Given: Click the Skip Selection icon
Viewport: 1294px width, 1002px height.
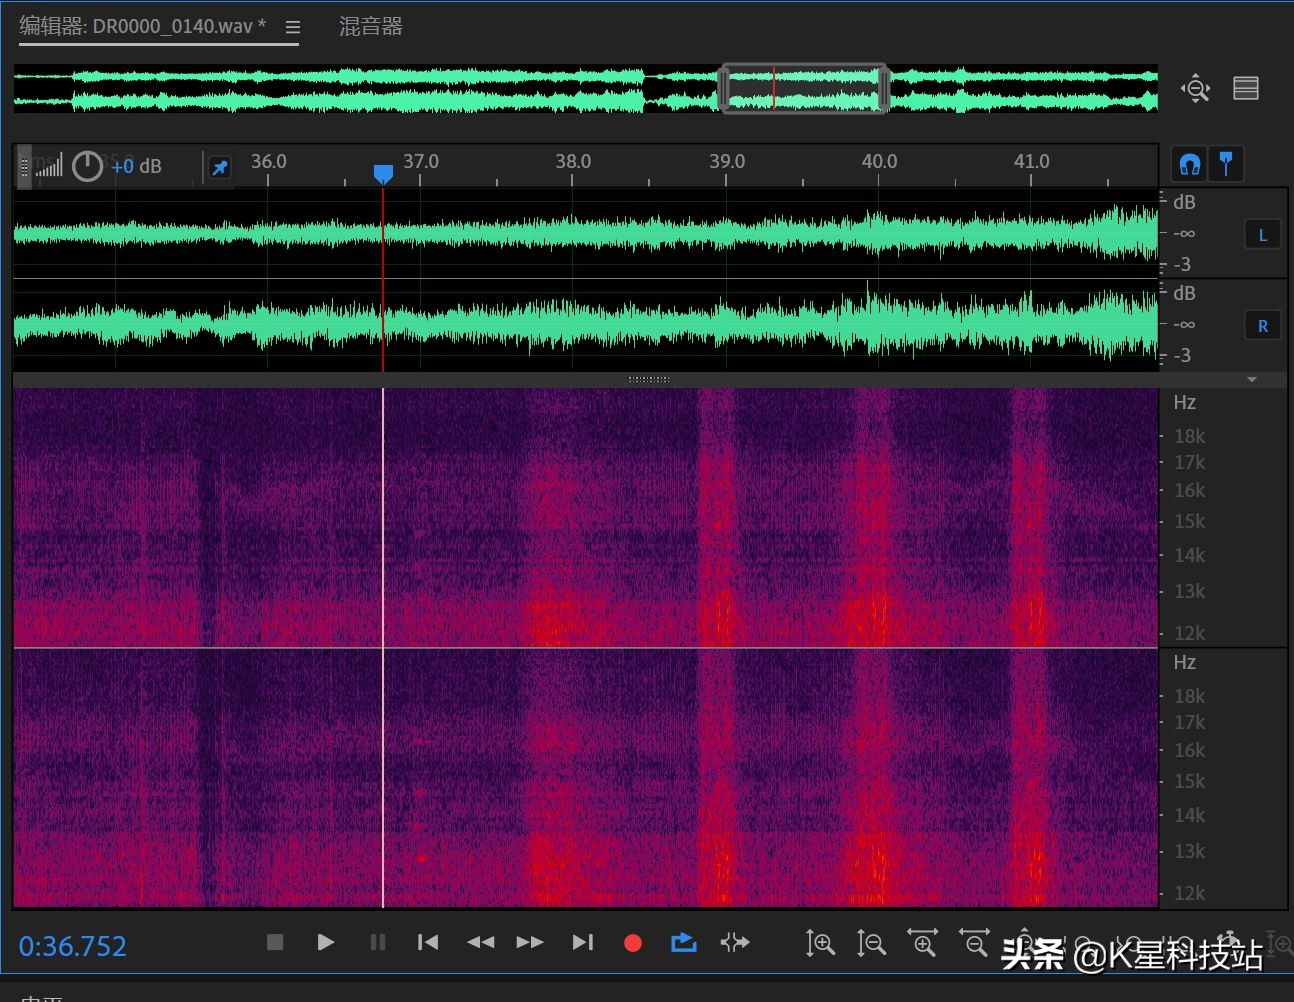Looking at the screenshot, I should click(x=735, y=942).
